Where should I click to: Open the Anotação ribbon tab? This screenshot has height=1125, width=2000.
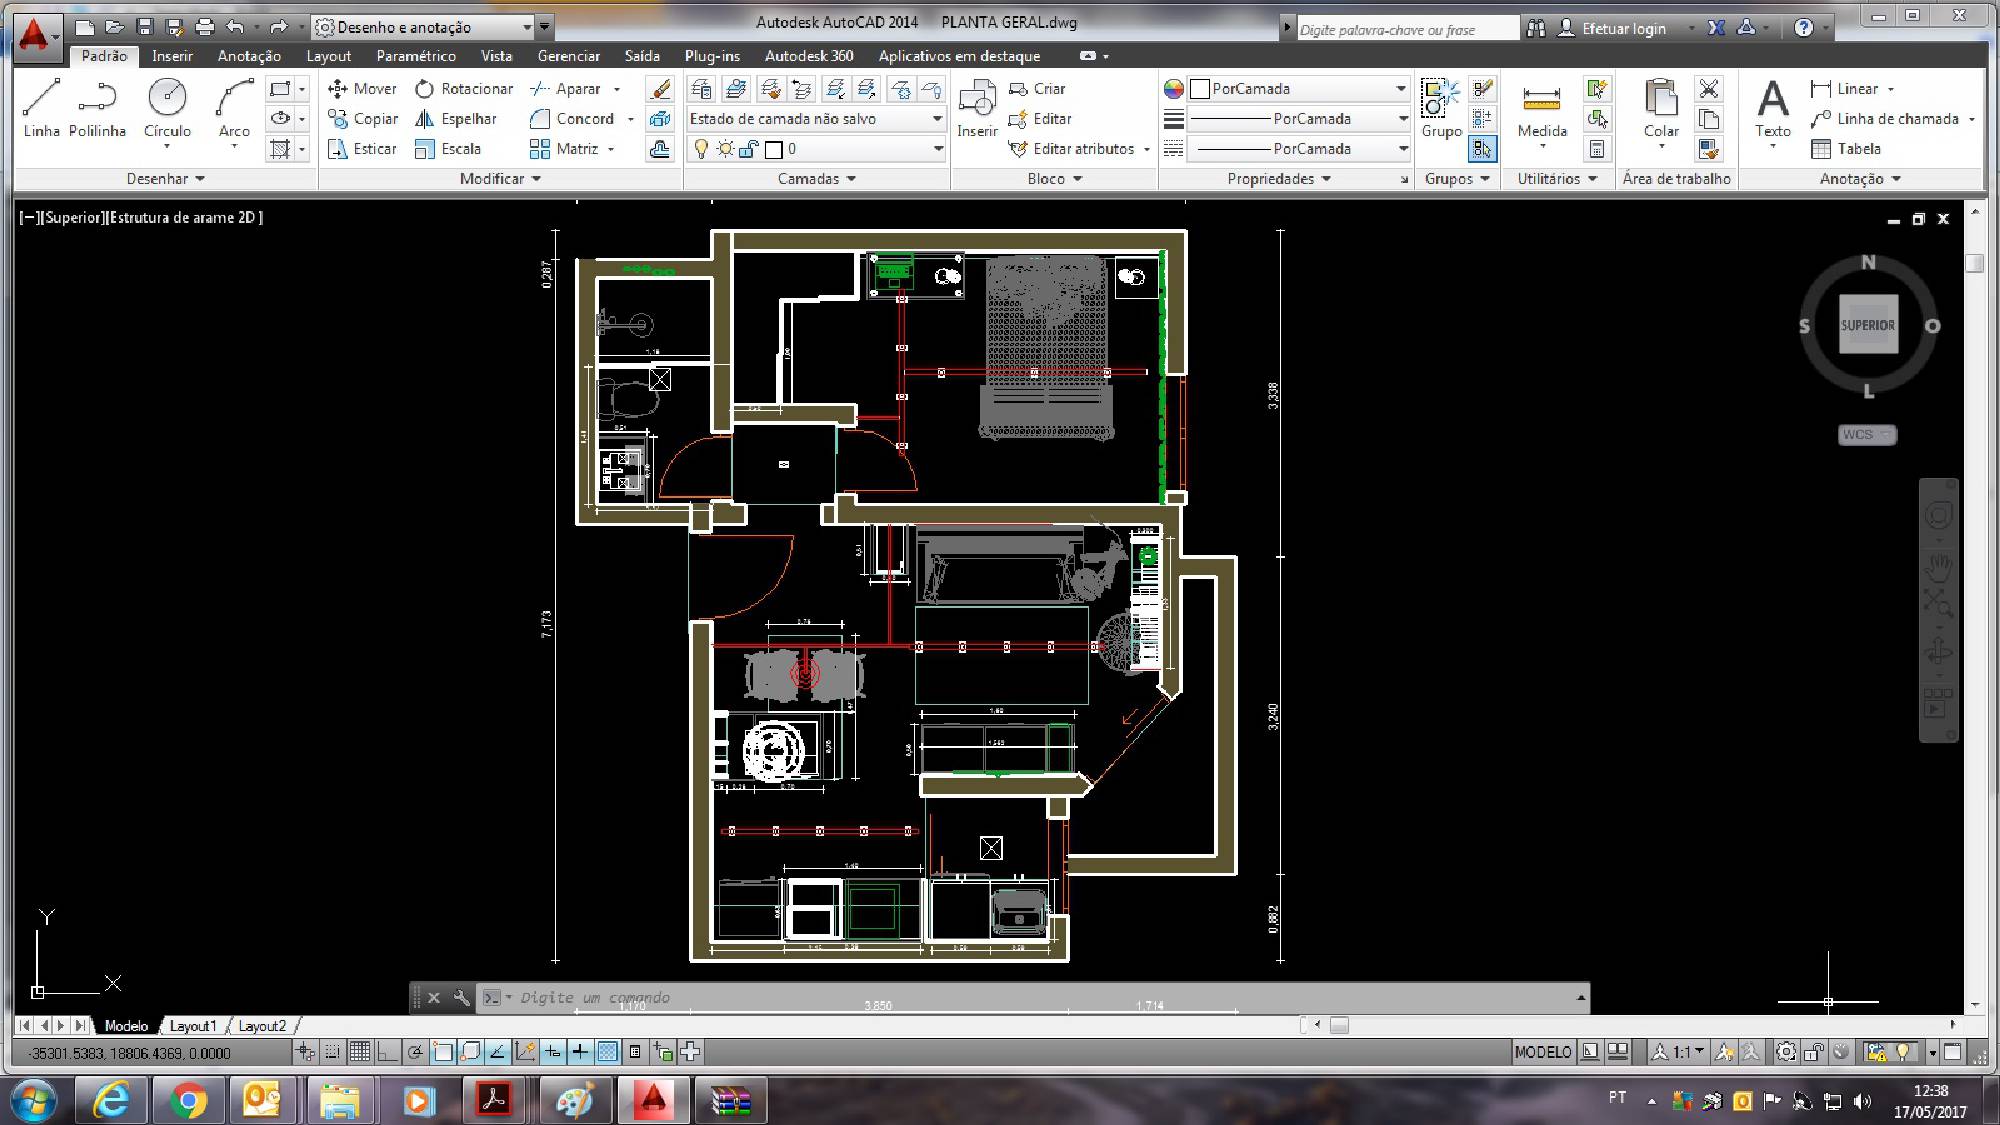tap(249, 56)
